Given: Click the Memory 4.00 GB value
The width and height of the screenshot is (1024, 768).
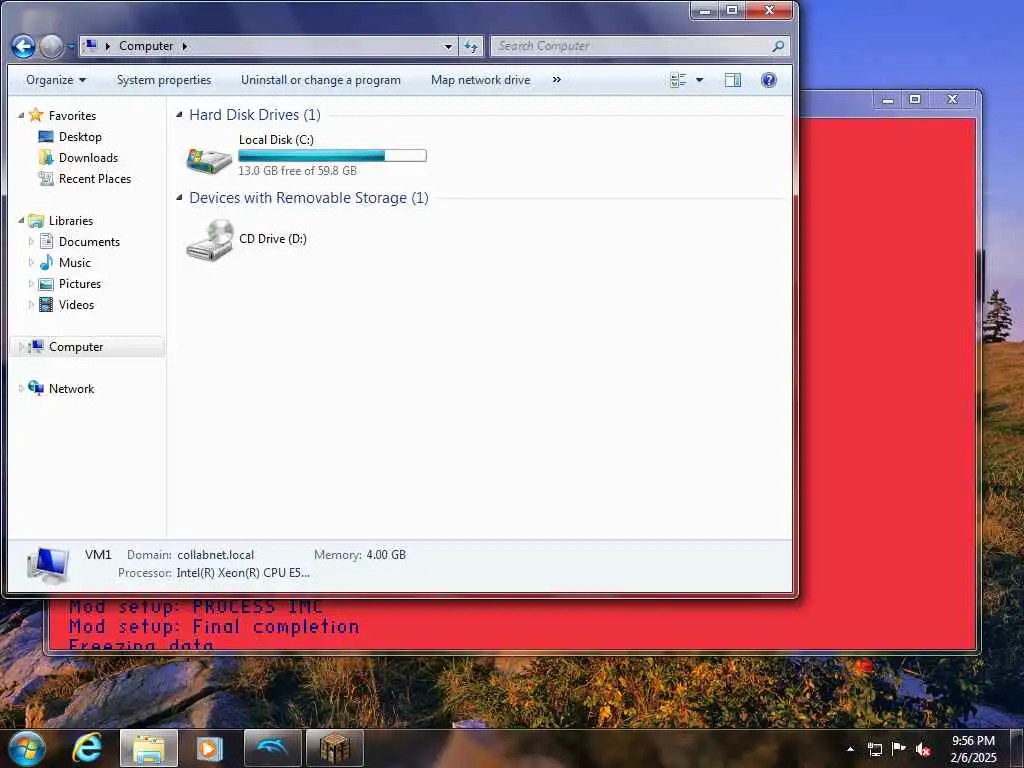Looking at the screenshot, I should [x=386, y=555].
